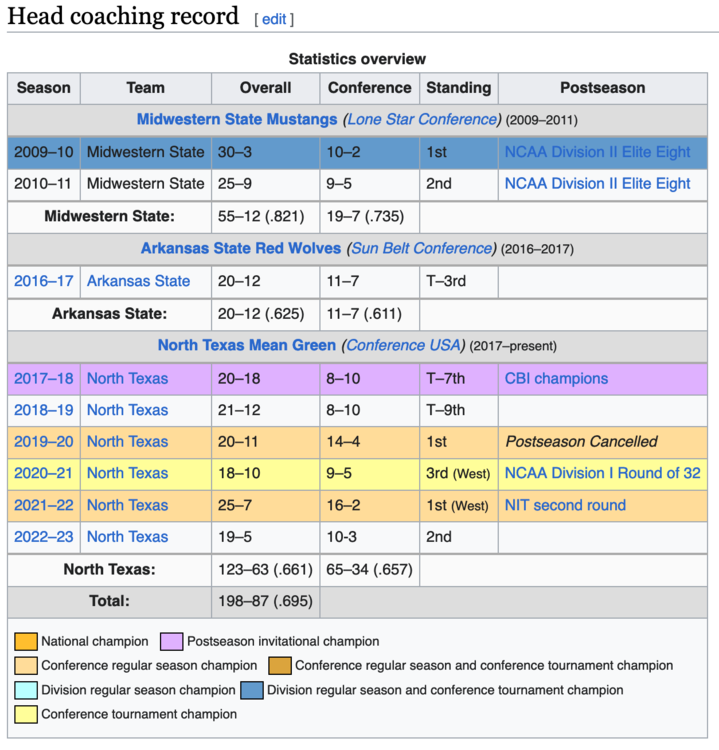Open the NCAA Division I Round of 32 link
Screen dimensions: 719x750
pyautogui.click(x=602, y=473)
